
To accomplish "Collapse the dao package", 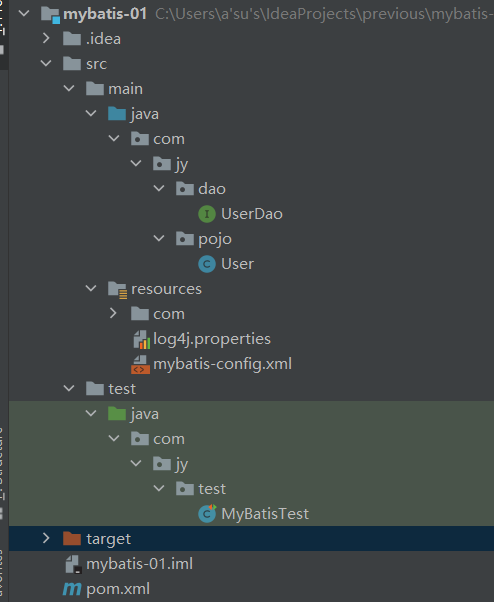I will point(159,188).
